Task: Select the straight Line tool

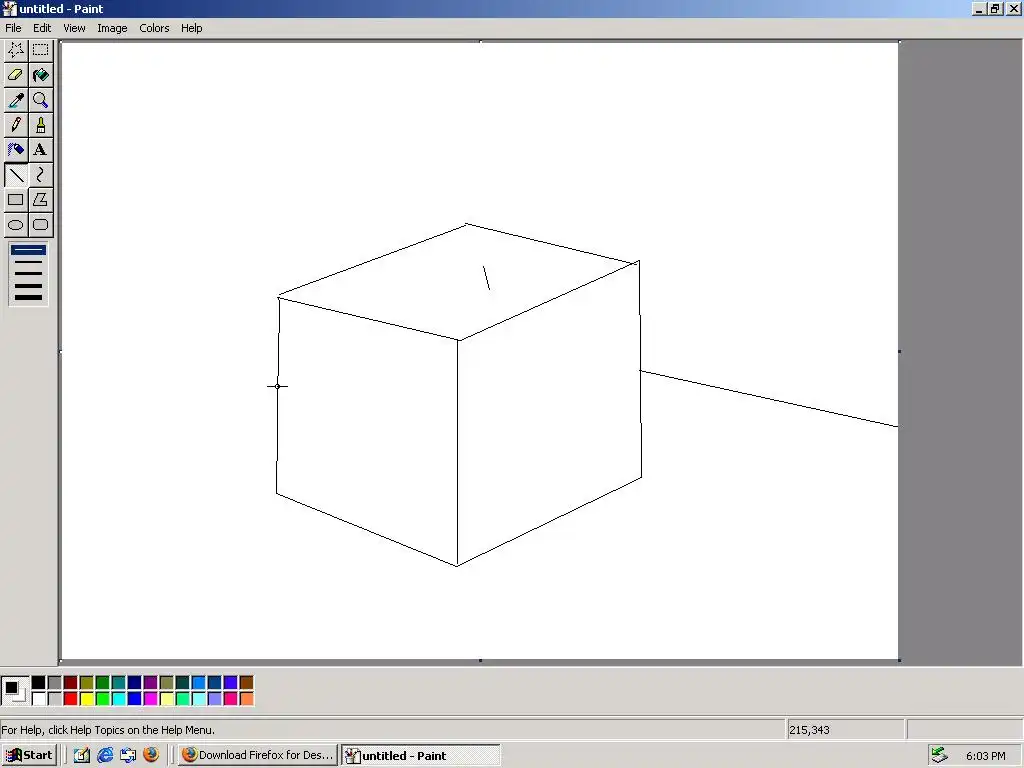Action: (x=16, y=174)
